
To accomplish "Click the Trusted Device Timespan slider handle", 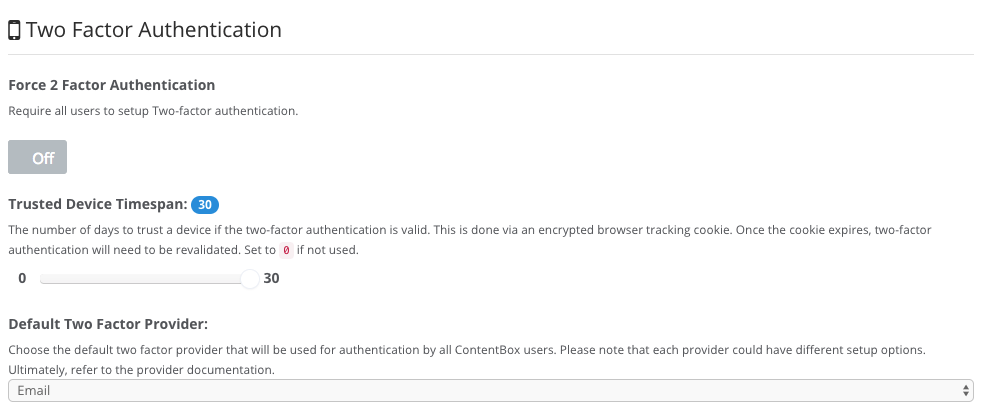I will pyautogui.click(x=250, y=279).
